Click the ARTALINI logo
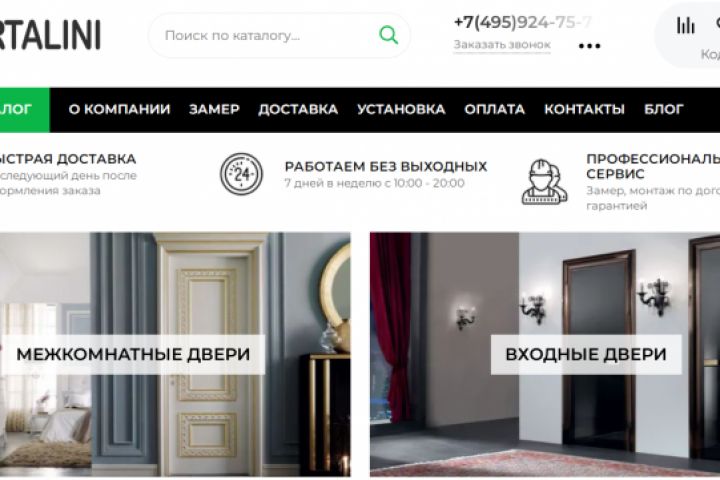 [x=50, y=35]
